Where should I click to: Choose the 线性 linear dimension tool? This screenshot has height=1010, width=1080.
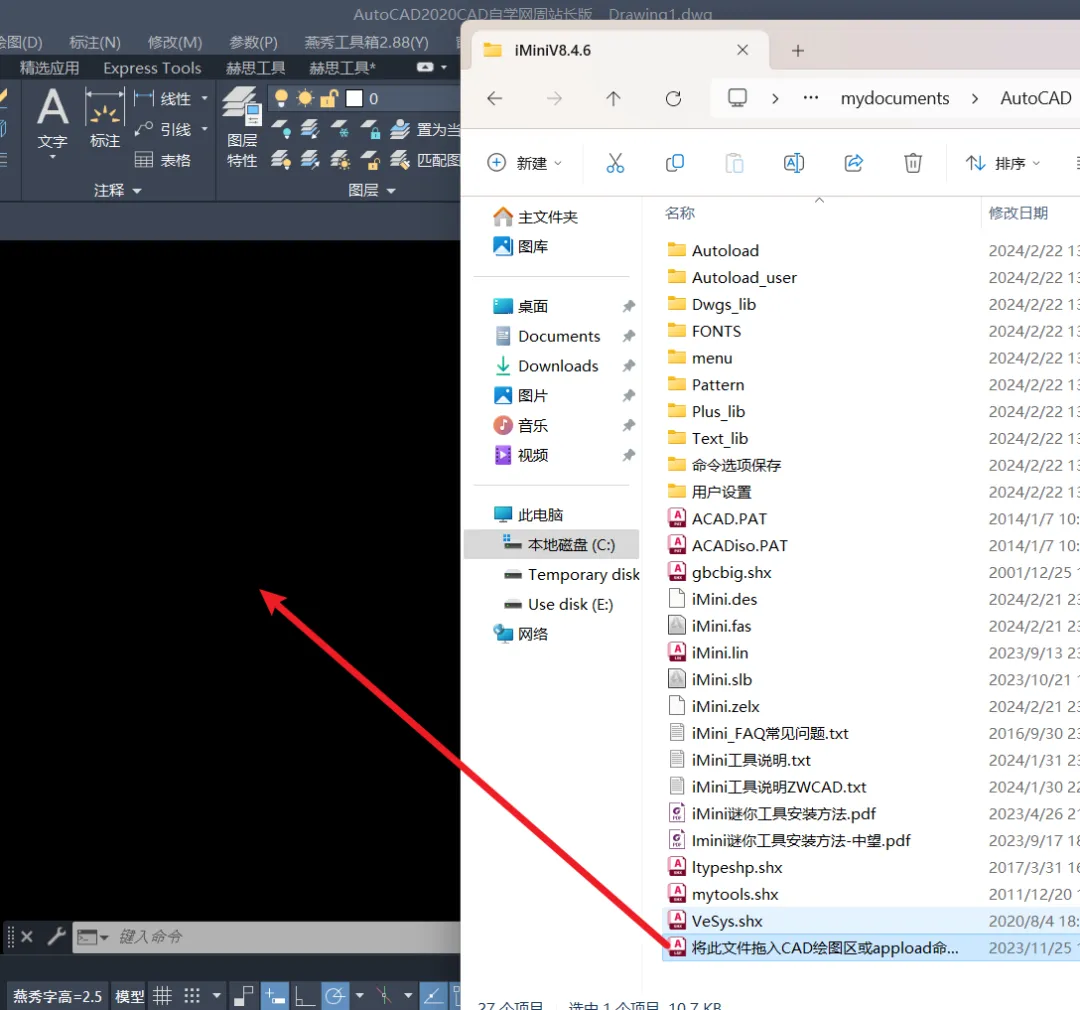(x=164, y=99)
